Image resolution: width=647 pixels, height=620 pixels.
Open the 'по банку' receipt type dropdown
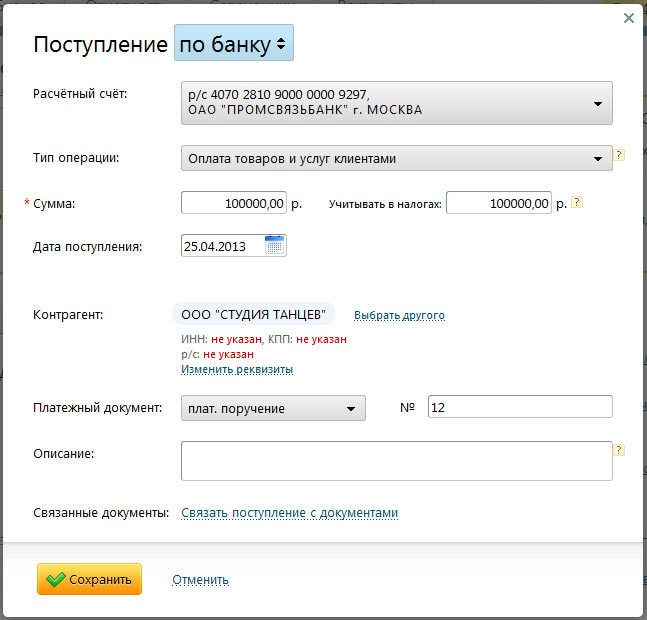click(234, 44)
